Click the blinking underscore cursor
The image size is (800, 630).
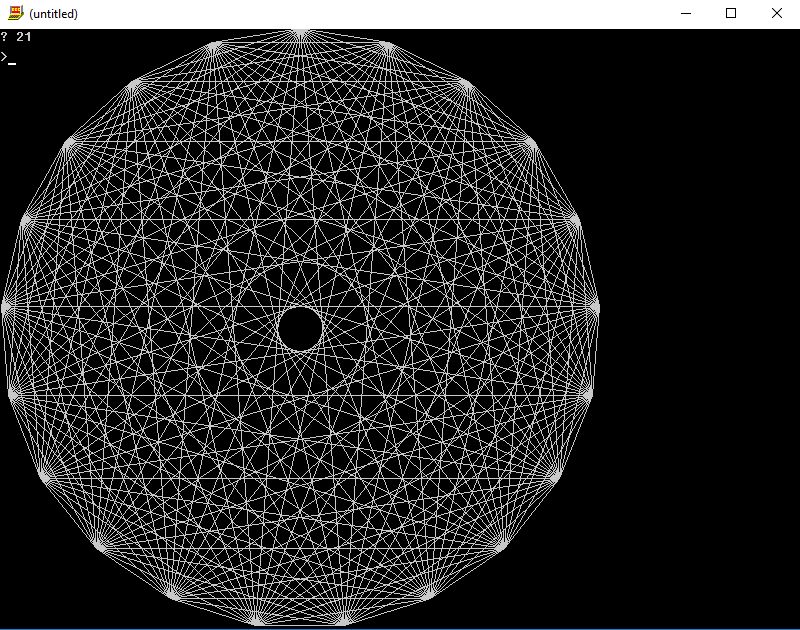[10, 62]
